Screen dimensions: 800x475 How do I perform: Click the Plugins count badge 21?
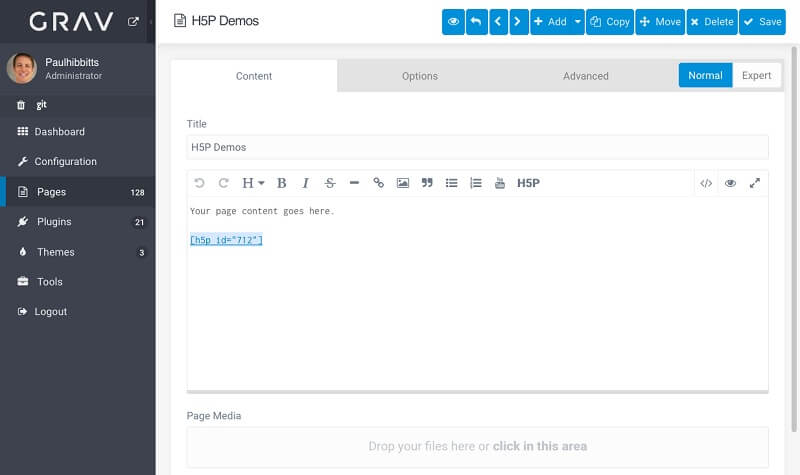139,222
